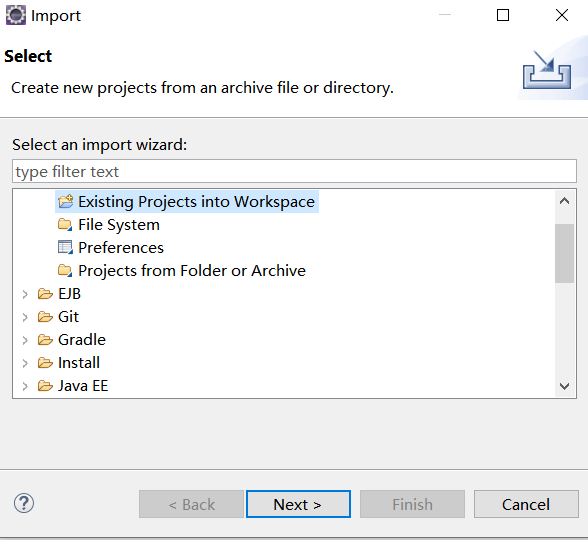
Task: Click the Cancel button
Action: pos(526,504)
